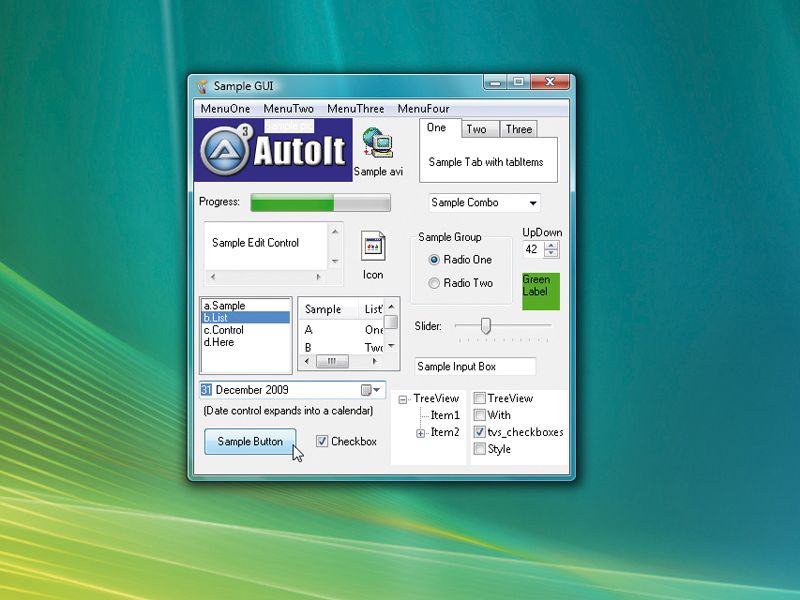Click the day 31 in the date field
800x600 pixels.
(x=206, y=390)
